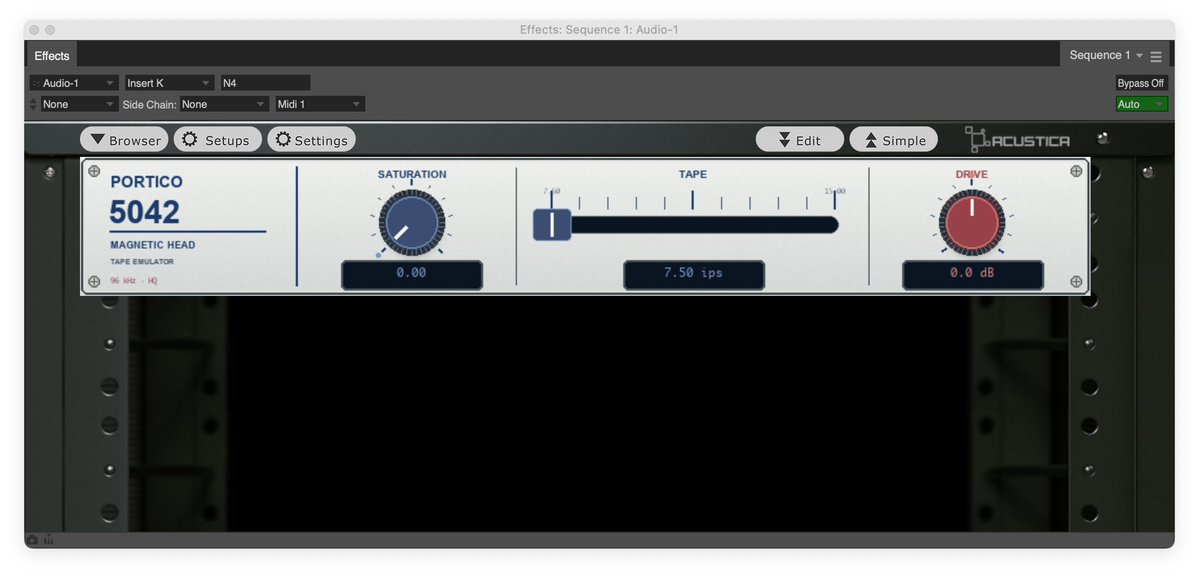1199x577 pixels.
Task: Switch to Simple view mode
Action: pos(893,140)
